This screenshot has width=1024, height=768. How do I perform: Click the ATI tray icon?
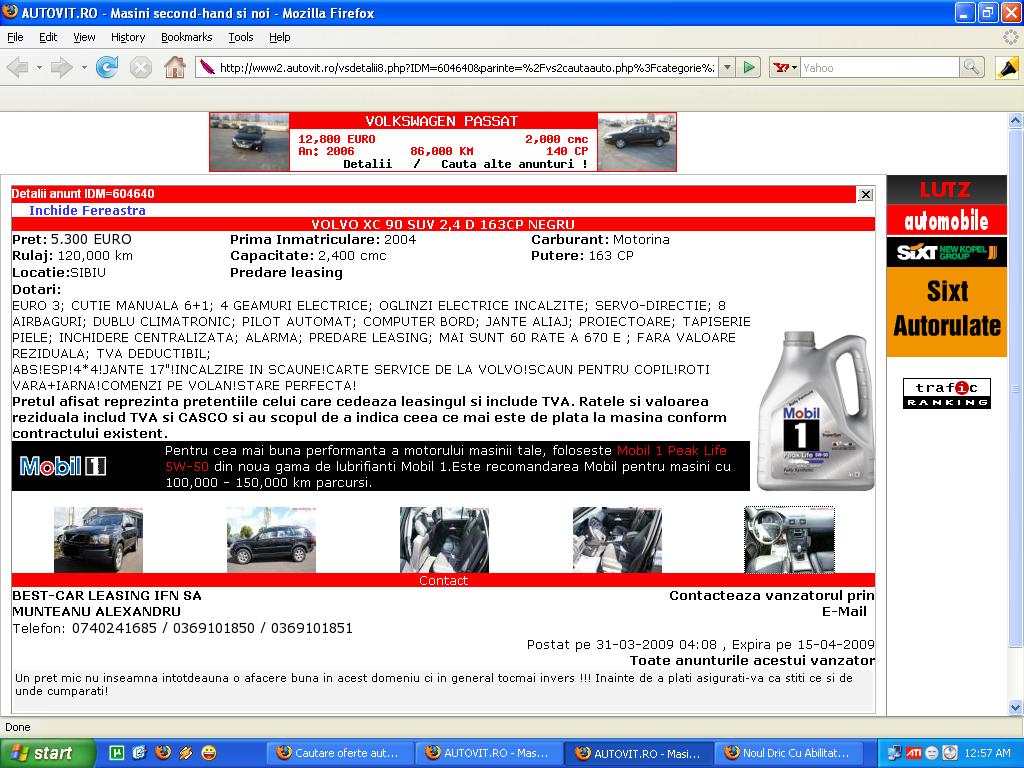[x=913, y=753]
